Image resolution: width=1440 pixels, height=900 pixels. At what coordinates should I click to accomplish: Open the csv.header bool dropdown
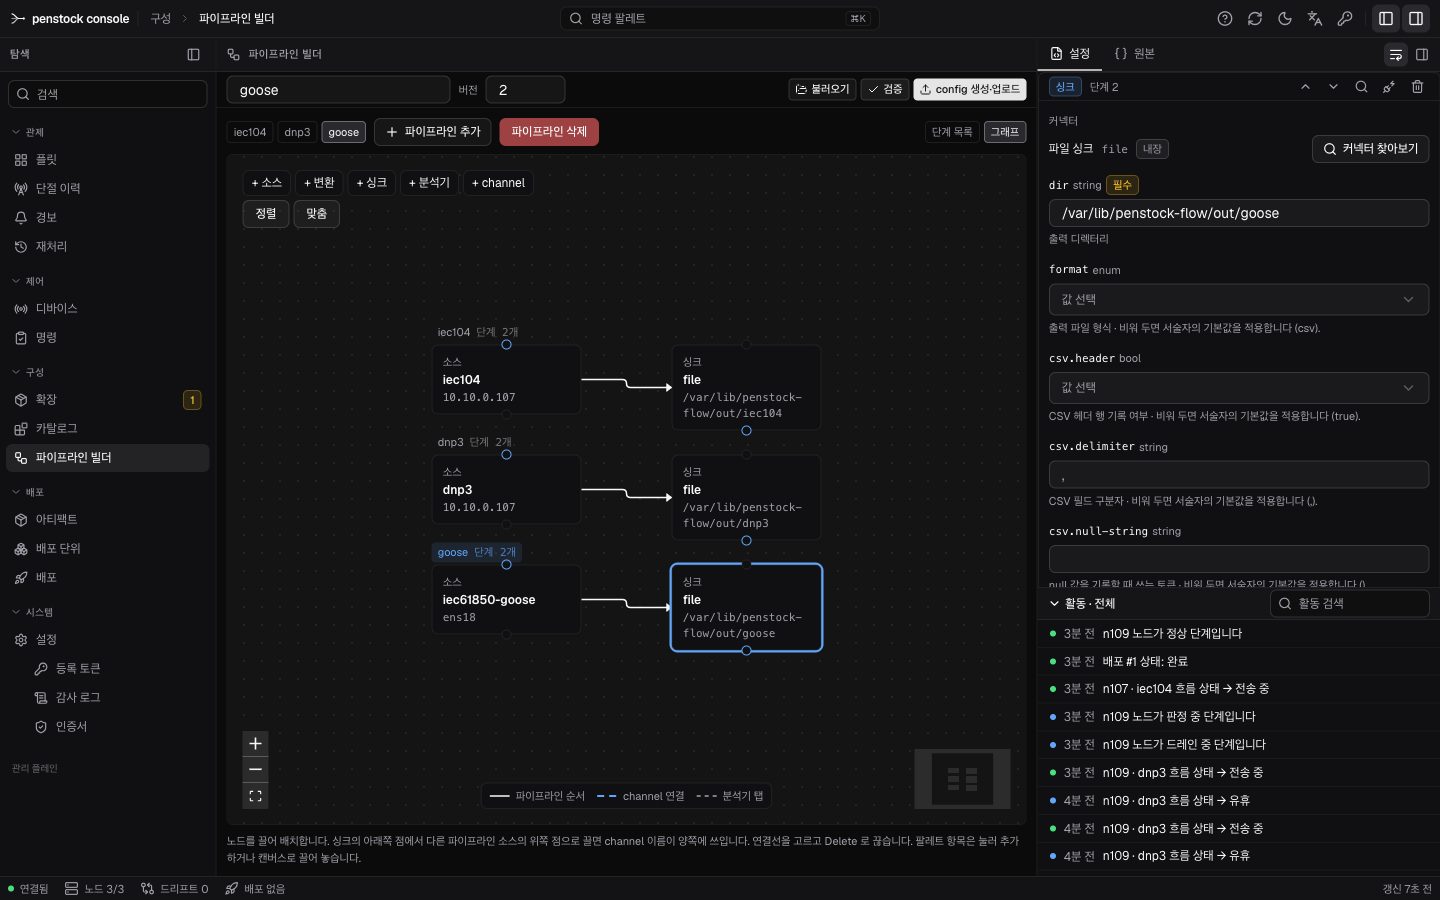[x=1238, y=388]
